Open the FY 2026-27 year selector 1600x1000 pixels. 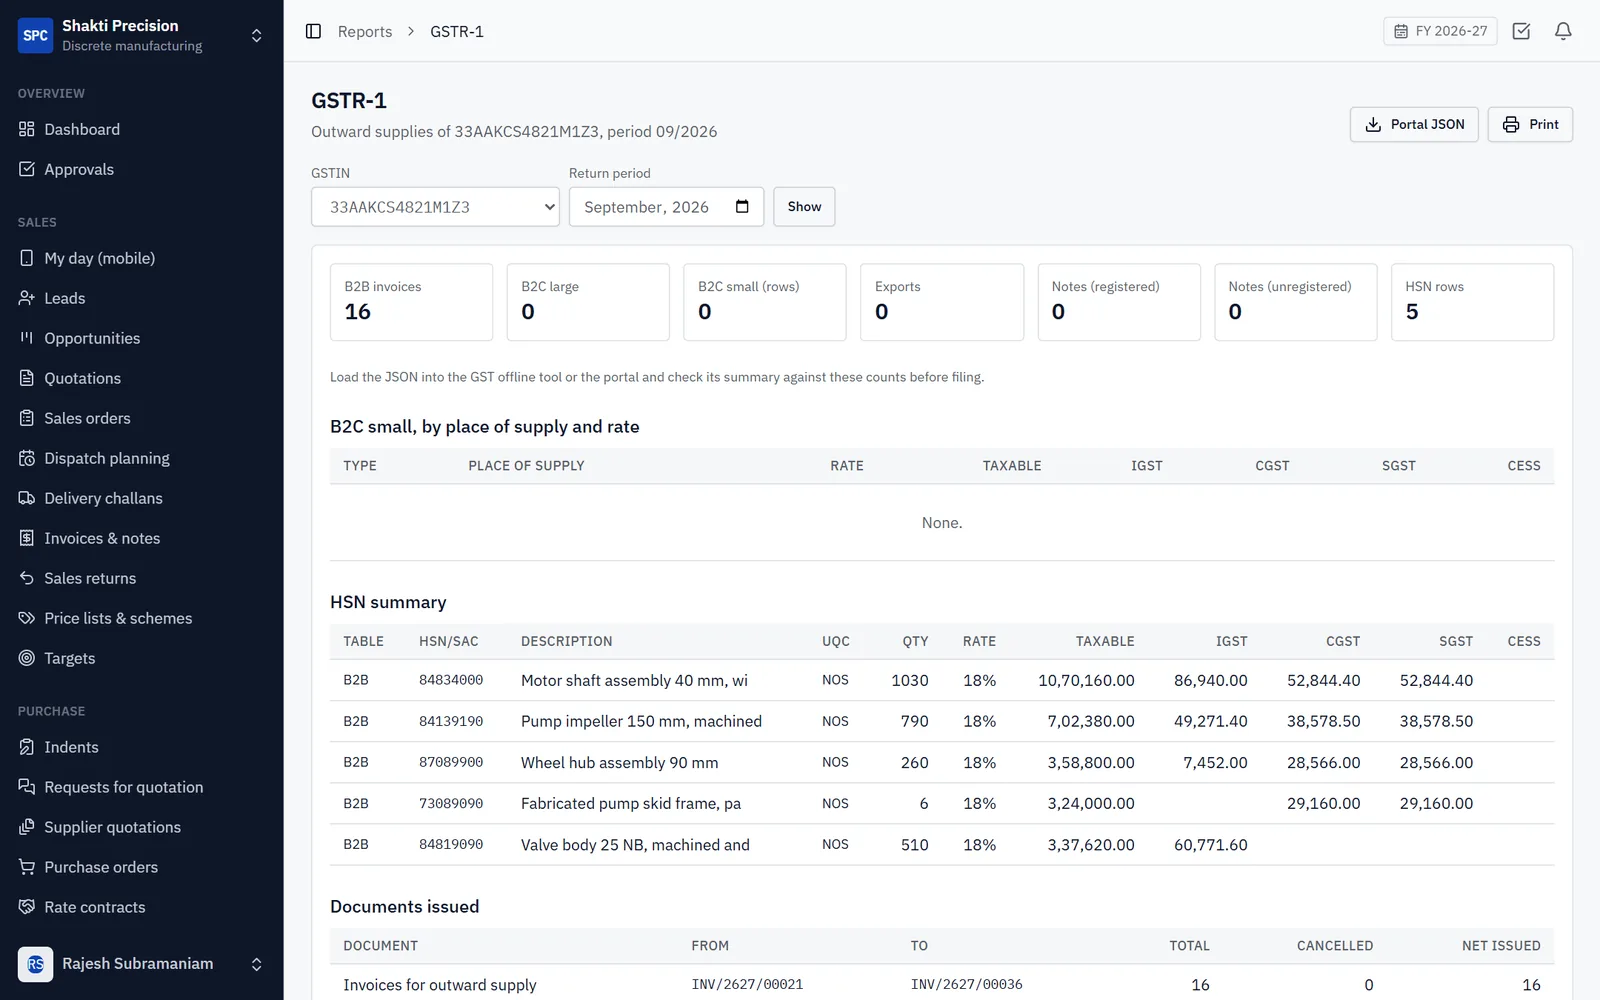pyautogui.click(x=1440, y=31)
